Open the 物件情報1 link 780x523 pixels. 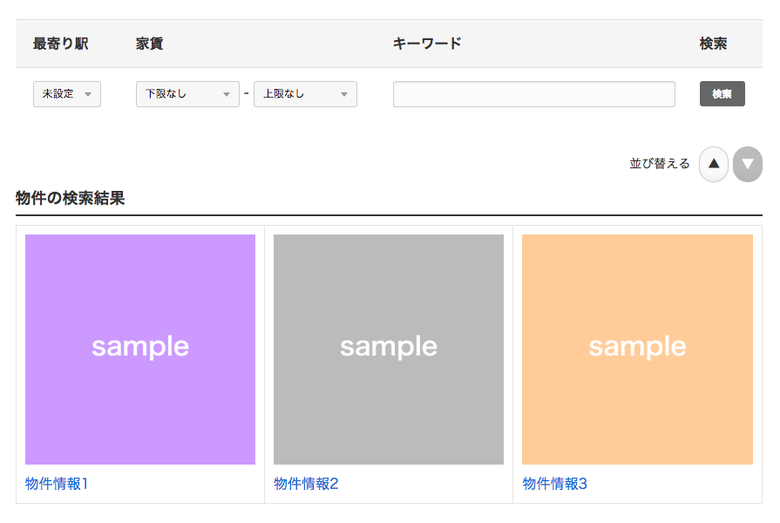point(57,483)
